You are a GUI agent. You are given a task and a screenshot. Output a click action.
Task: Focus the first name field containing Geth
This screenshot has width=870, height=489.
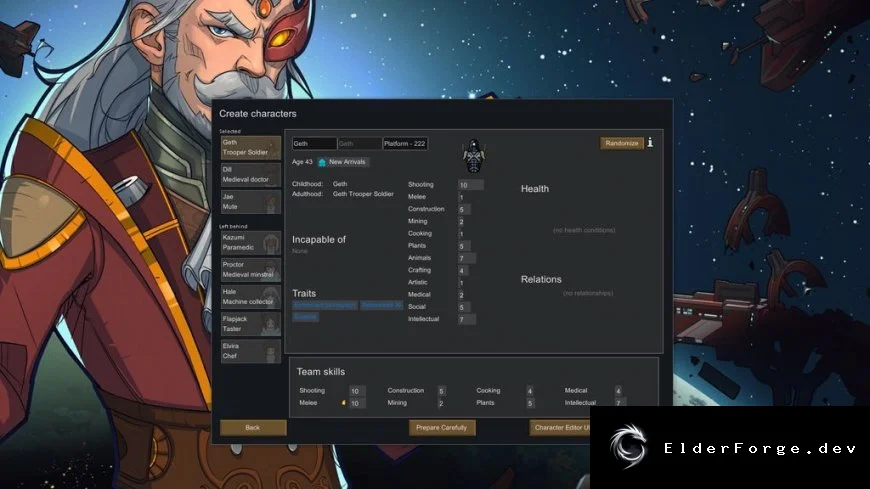(x=315, y=144)
